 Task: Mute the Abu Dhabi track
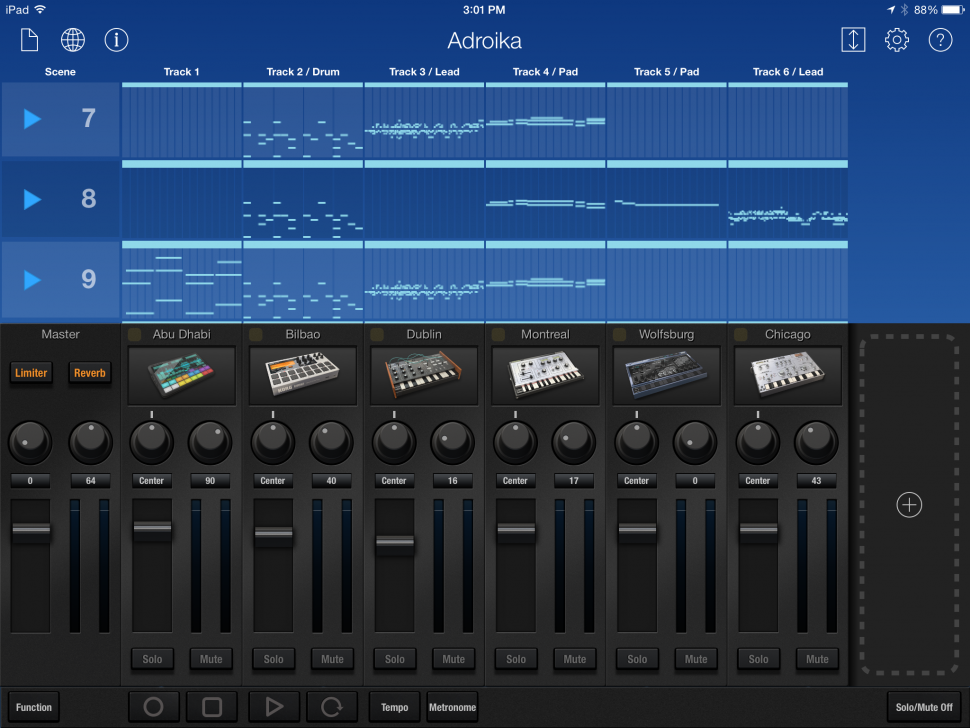coord(211,659)
